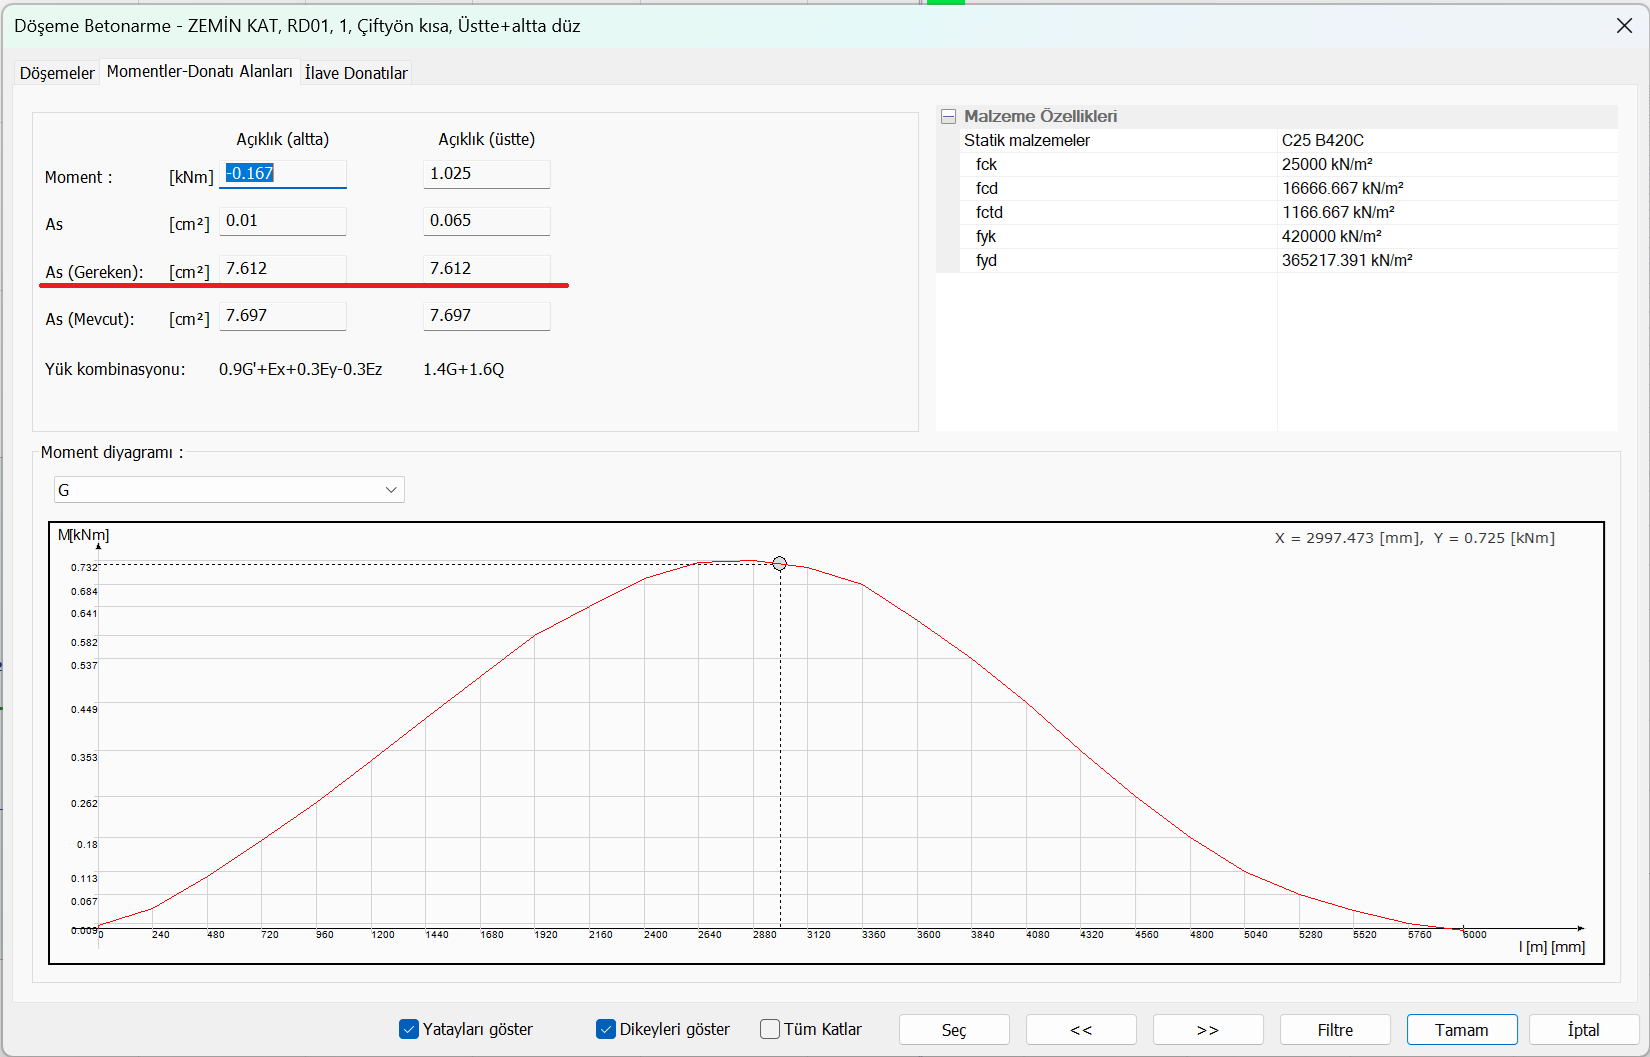This screenshot has width=1650, height=1057.
Task: Click As (Gereken) üstte value 7.612
Action: coord(487,269)
